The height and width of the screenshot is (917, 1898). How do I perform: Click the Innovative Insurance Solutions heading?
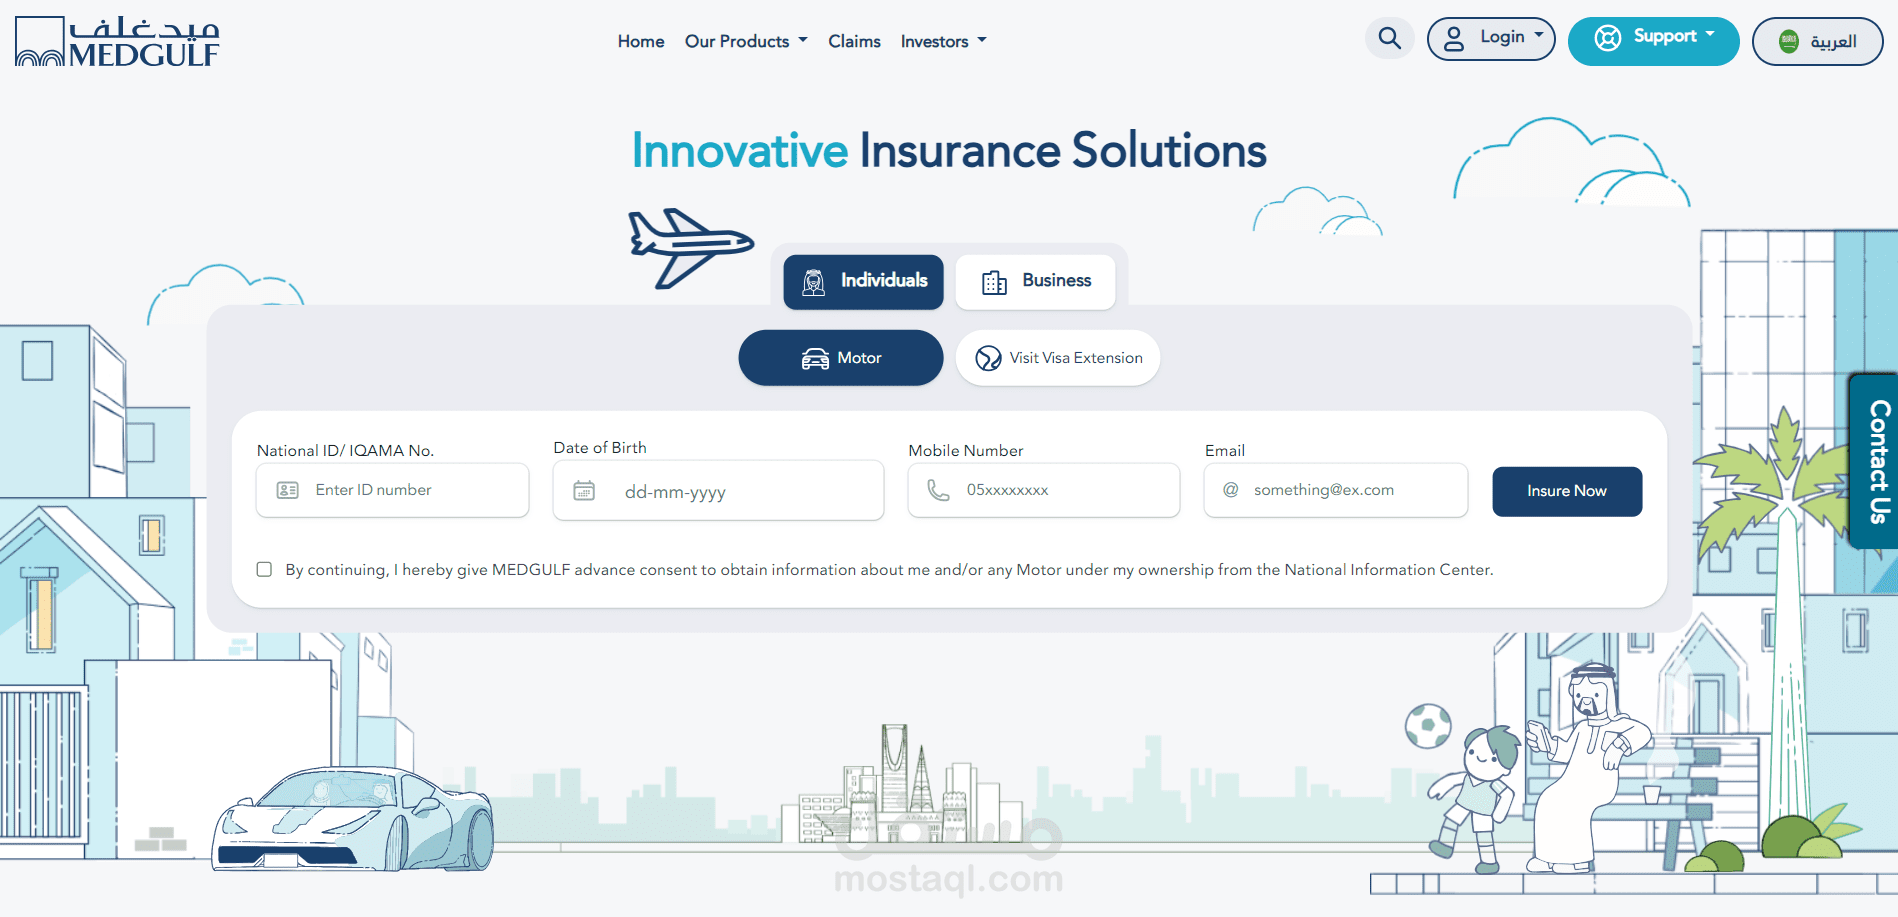(949, 151)
